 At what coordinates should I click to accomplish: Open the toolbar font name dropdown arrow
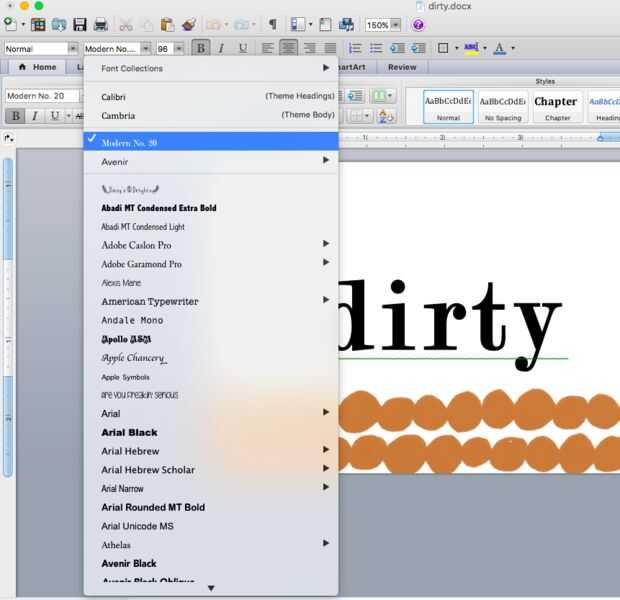click(x=146, y=49)
